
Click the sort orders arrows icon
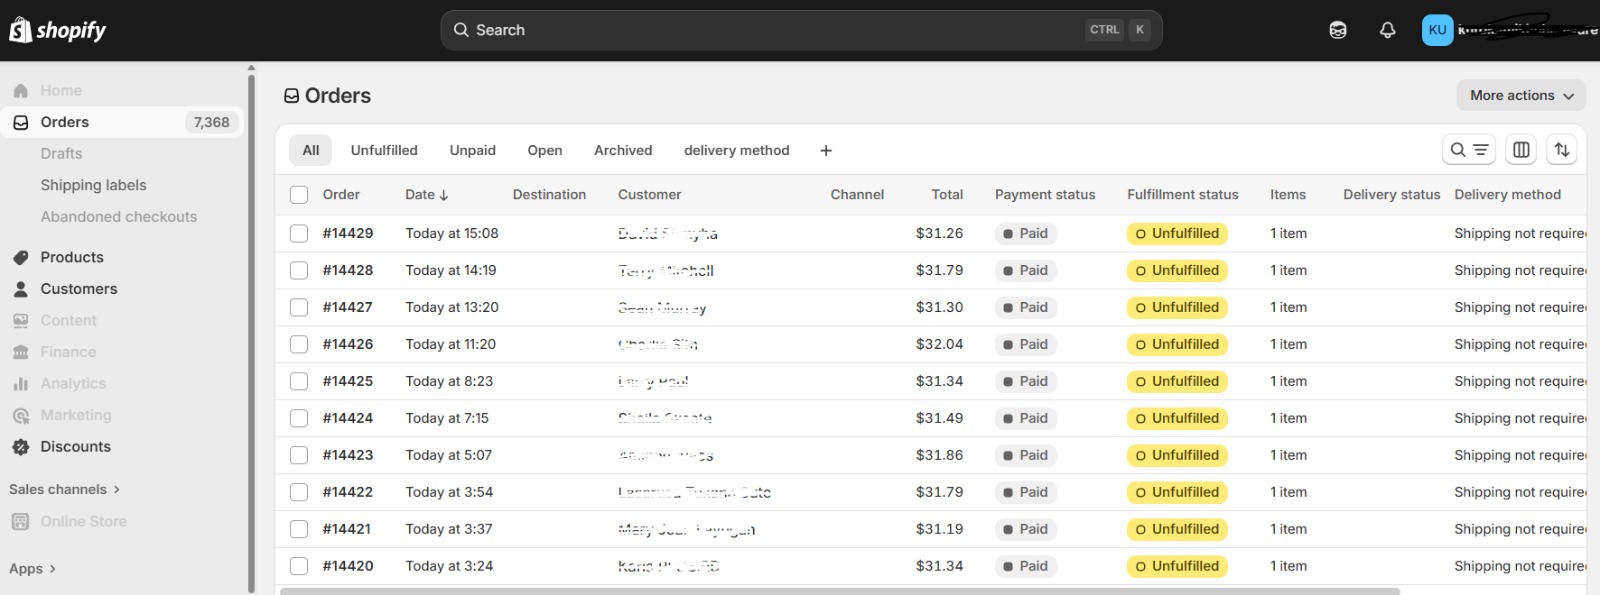point(1561,150)
